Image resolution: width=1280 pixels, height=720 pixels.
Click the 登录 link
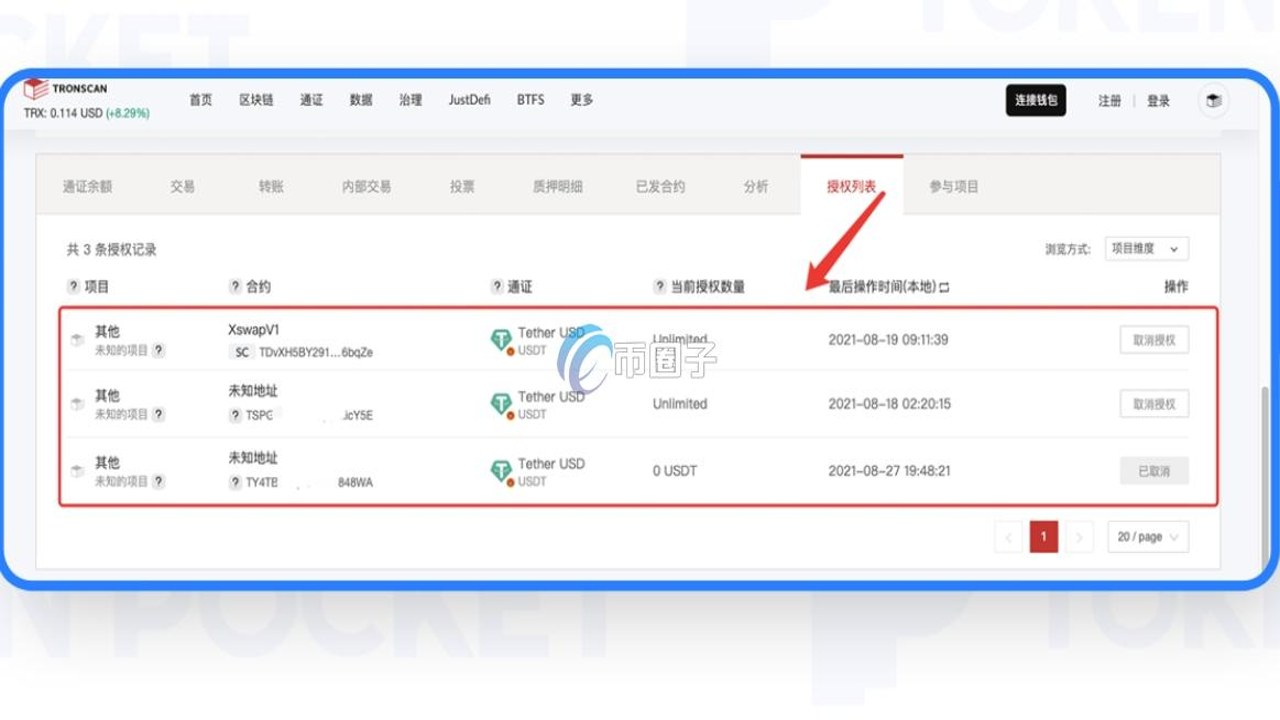(1158, 101)
